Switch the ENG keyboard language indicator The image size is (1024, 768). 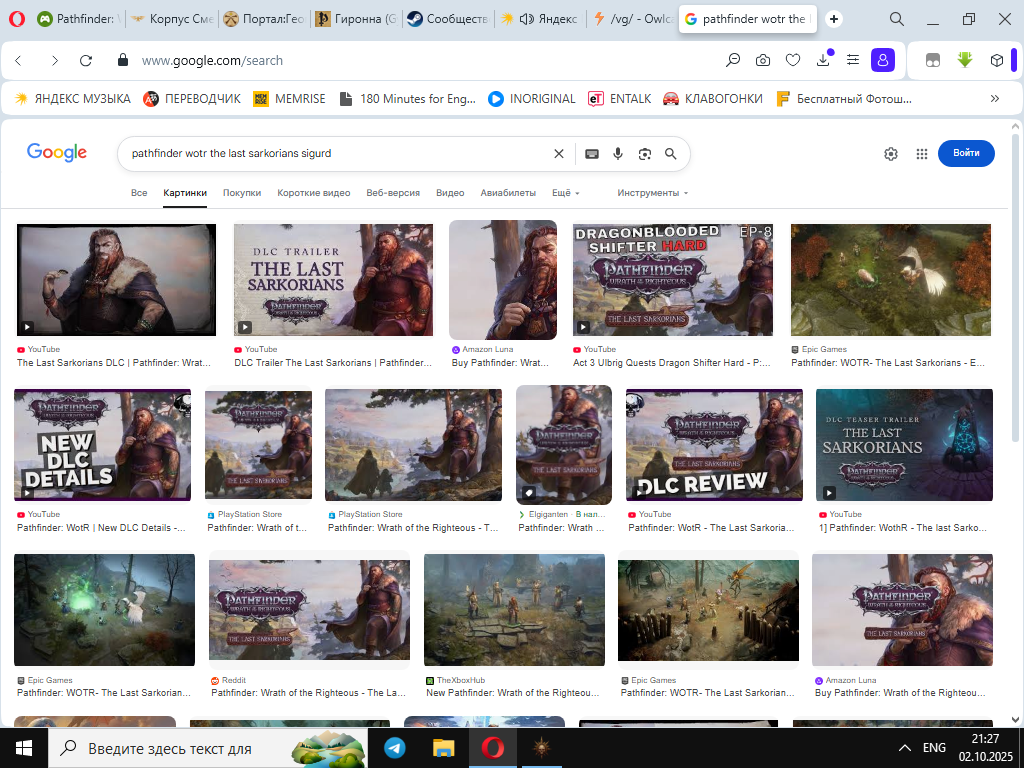point(934,748)
